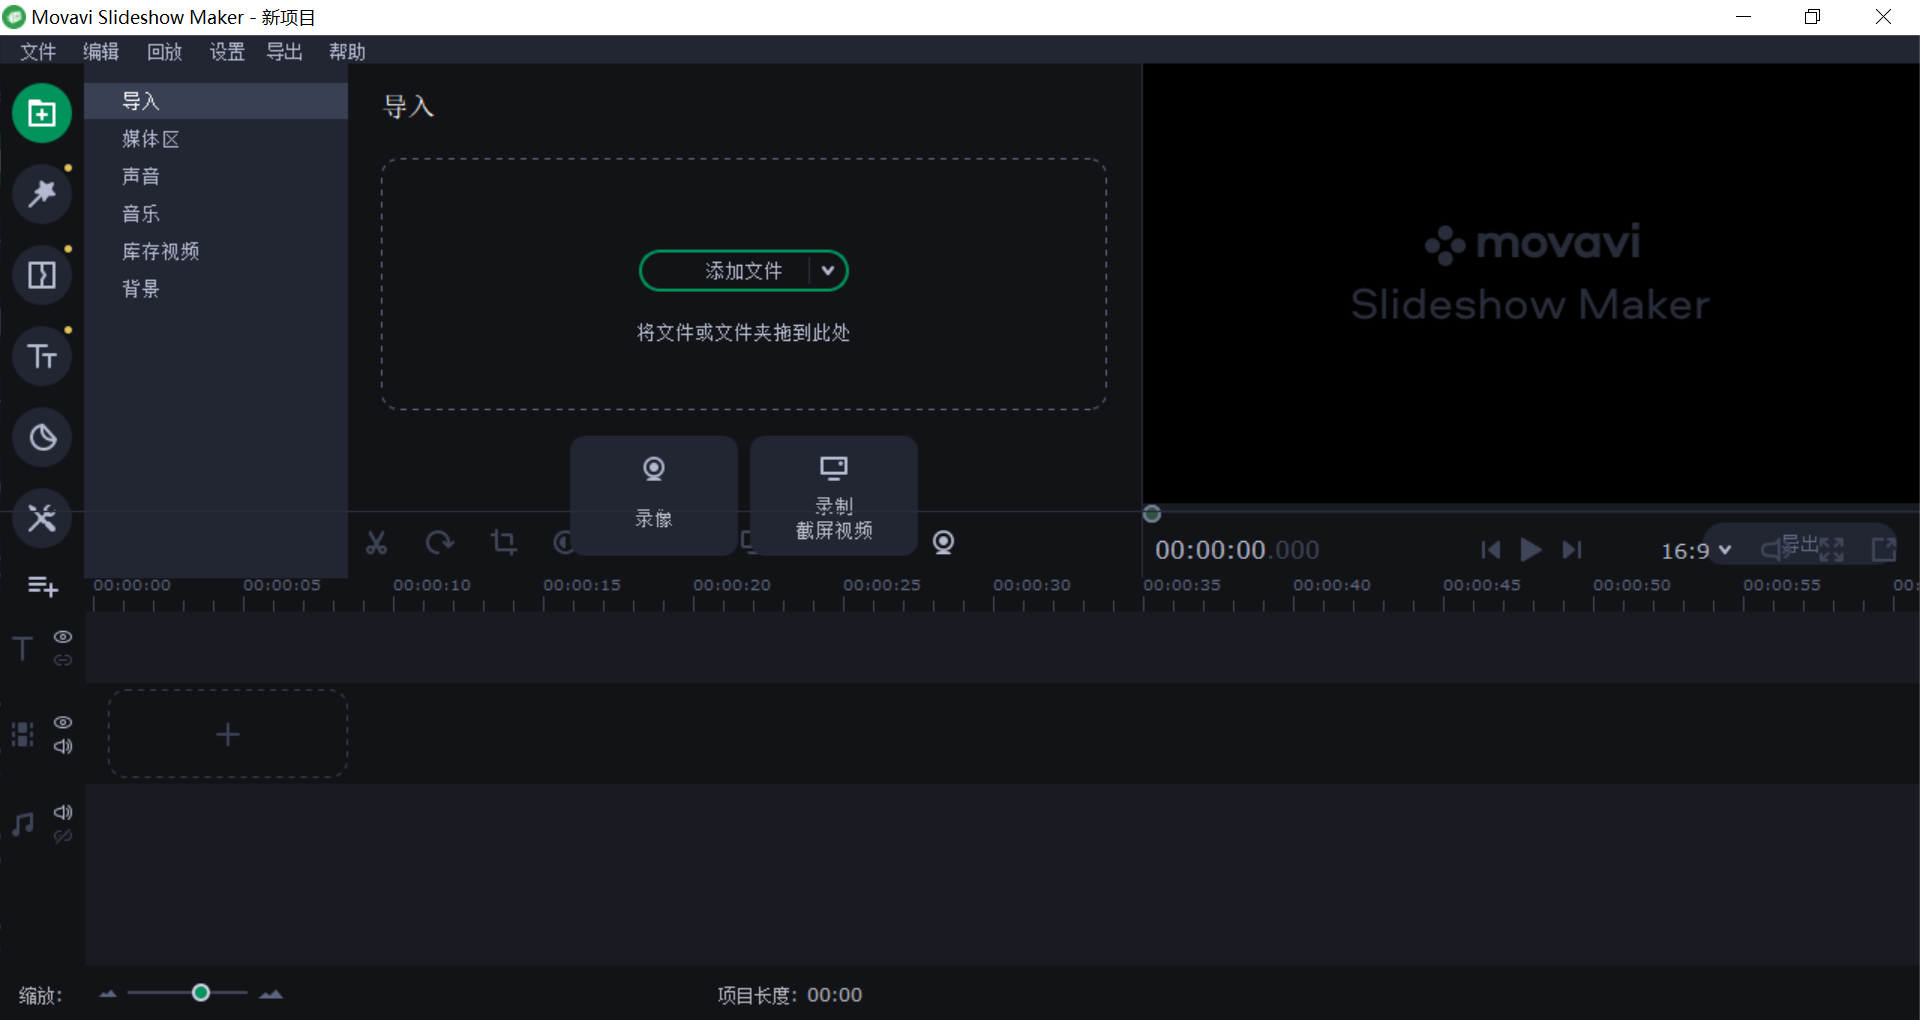Image resolution: width=1920 pixels, height=1020 pixels.
Task: Select 背景 in the side list
Action: pyautogui.click(x=216, y=289)
